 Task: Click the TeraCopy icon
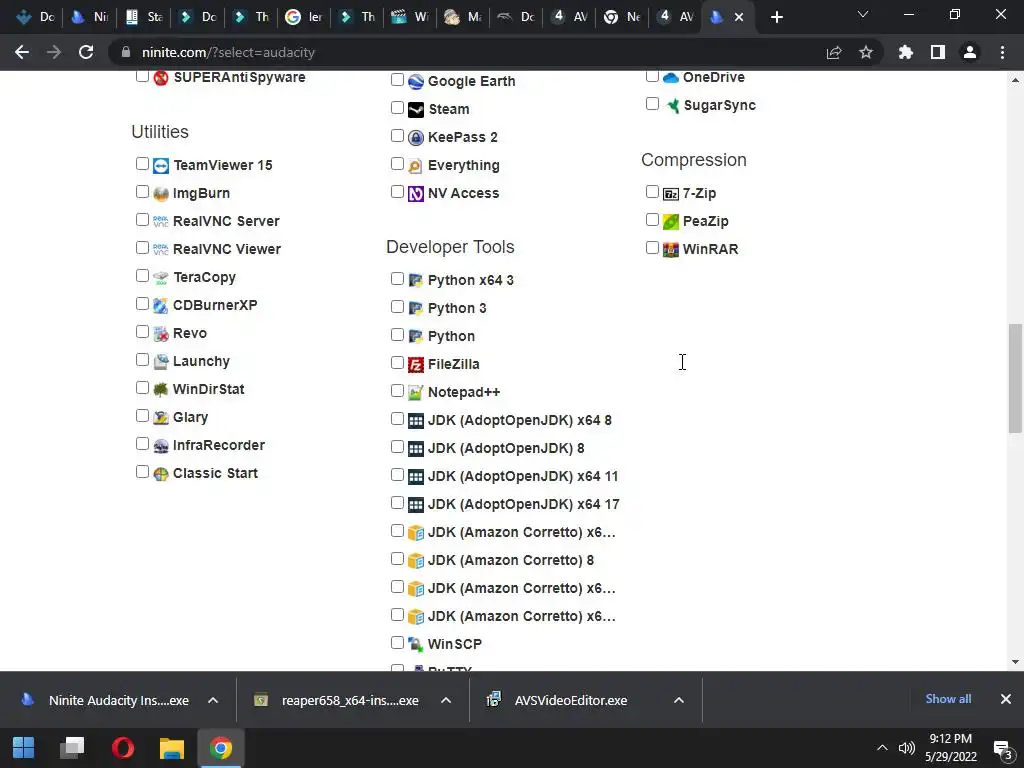(161, 278)
